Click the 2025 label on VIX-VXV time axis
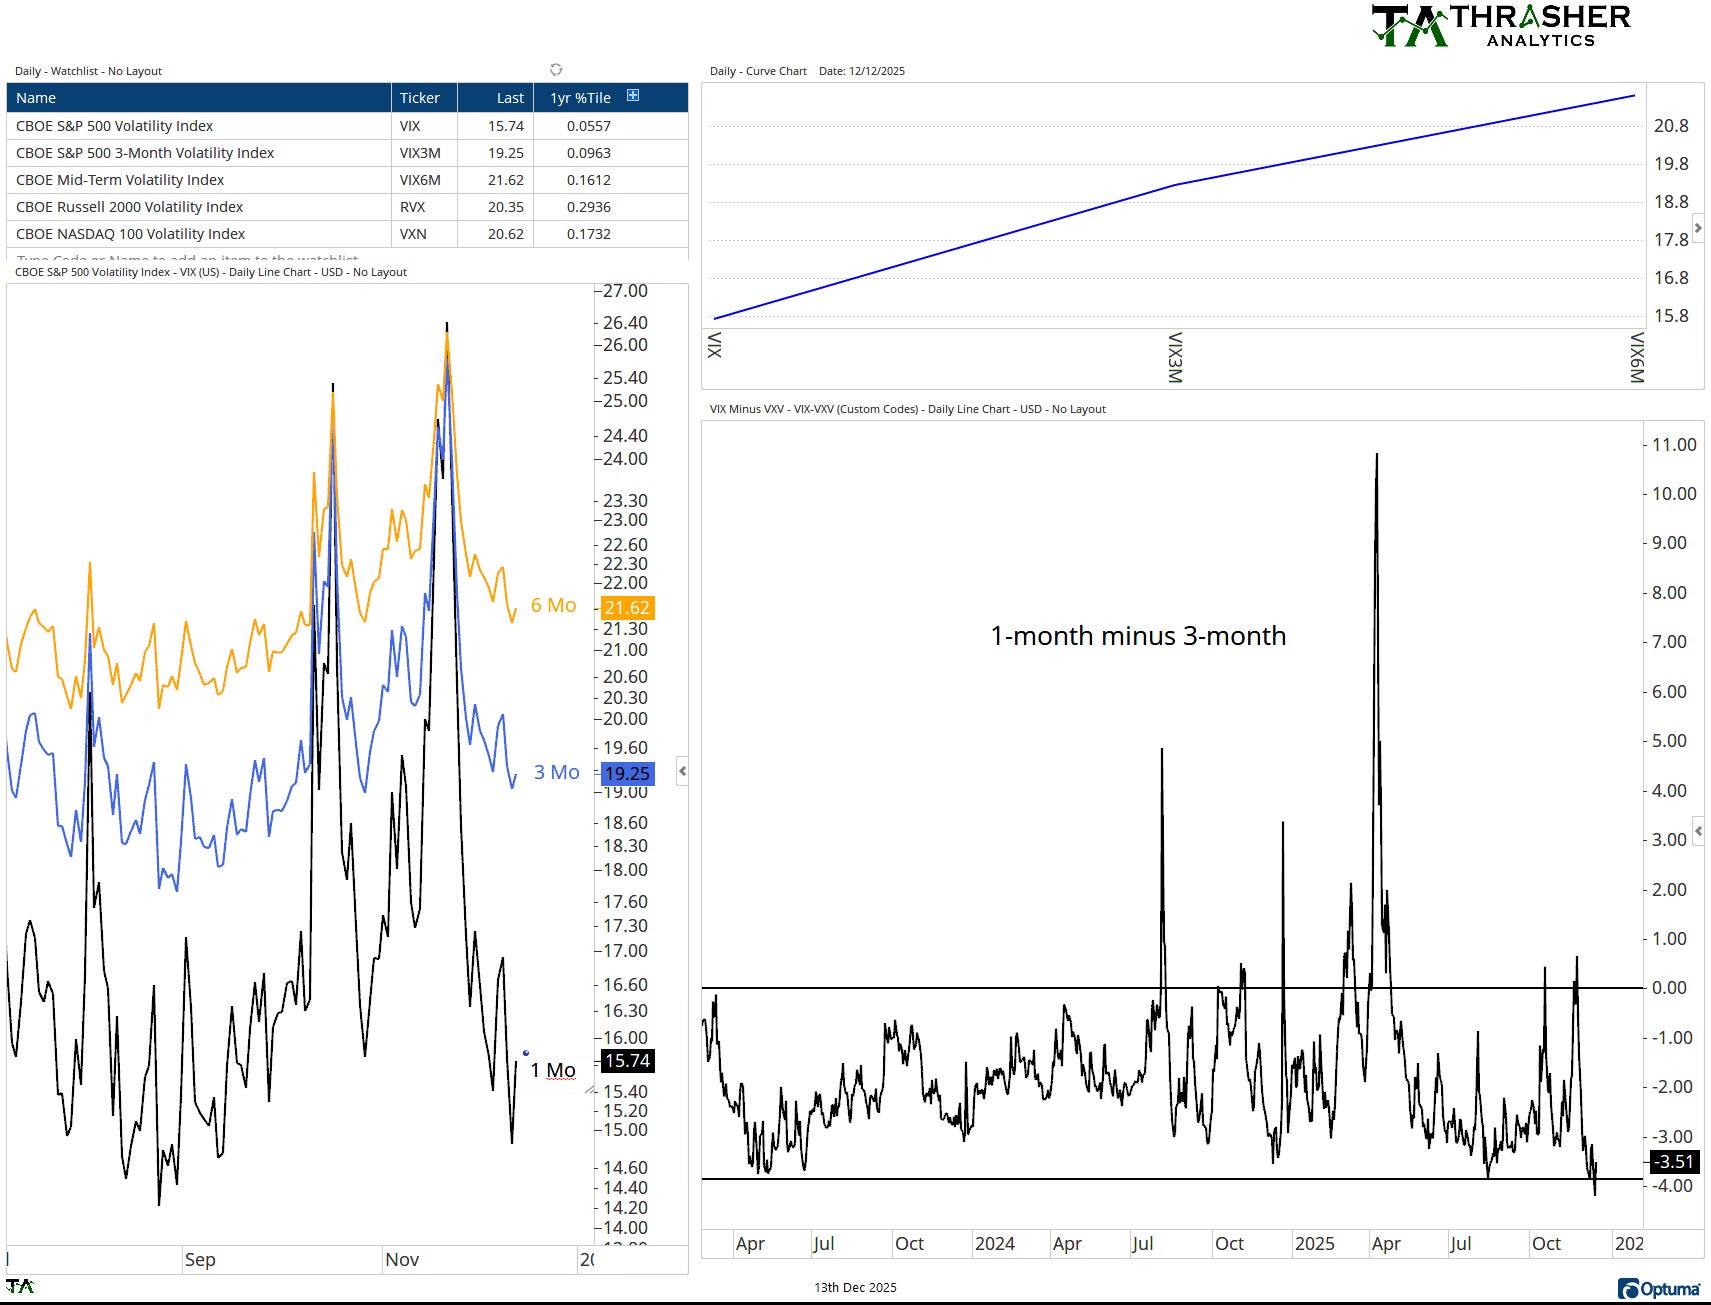Viewport: 1711px width, 1305px height. coord(1314,1244)
